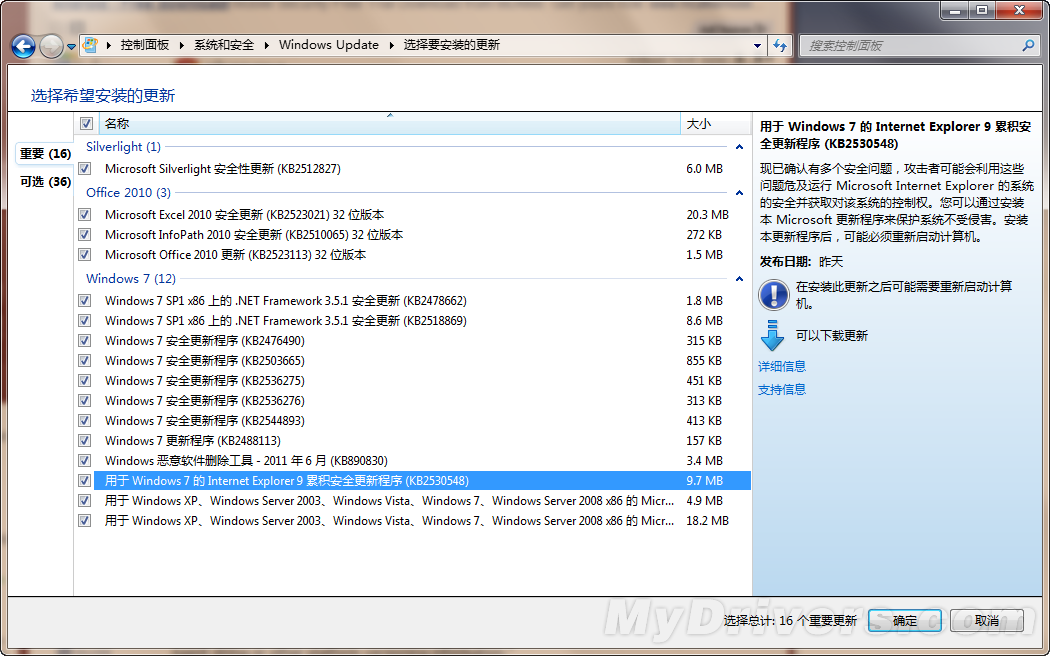1050x656 pixels.
Task: Click the restart warning exclamation icon
Action: tap(773, 295)
